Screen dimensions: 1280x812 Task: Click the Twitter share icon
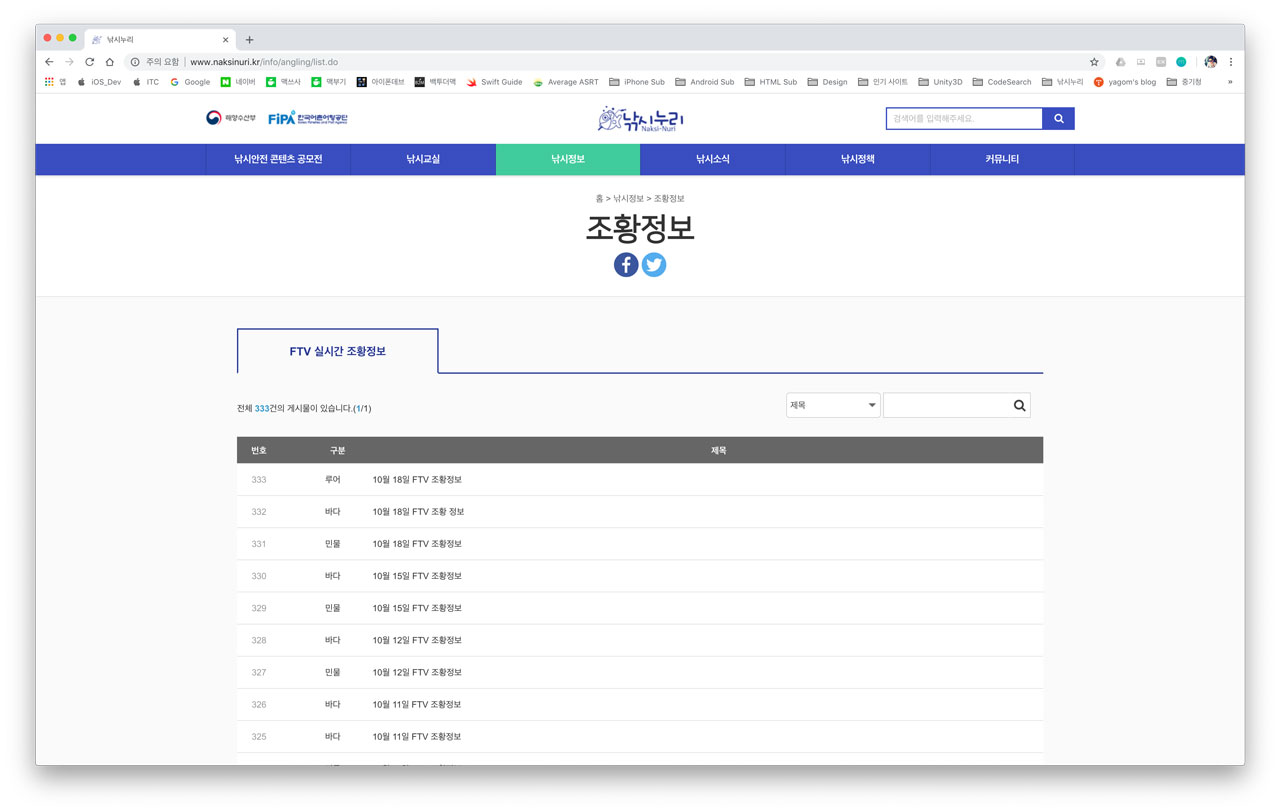pos(654,265)
